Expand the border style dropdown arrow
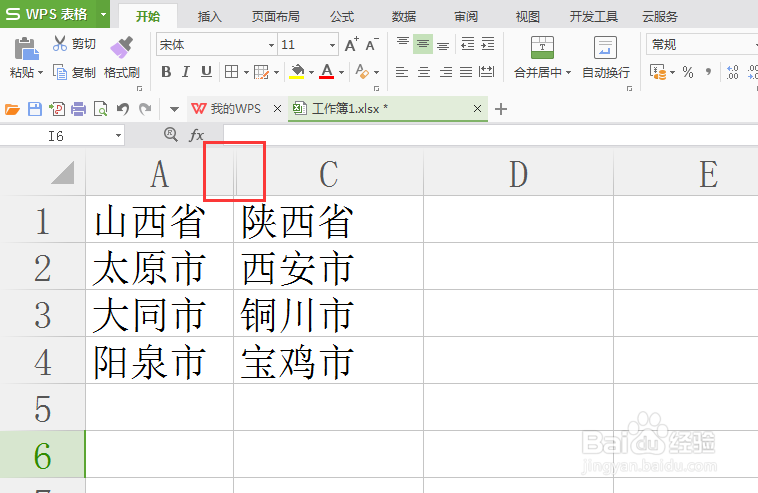 246,72
